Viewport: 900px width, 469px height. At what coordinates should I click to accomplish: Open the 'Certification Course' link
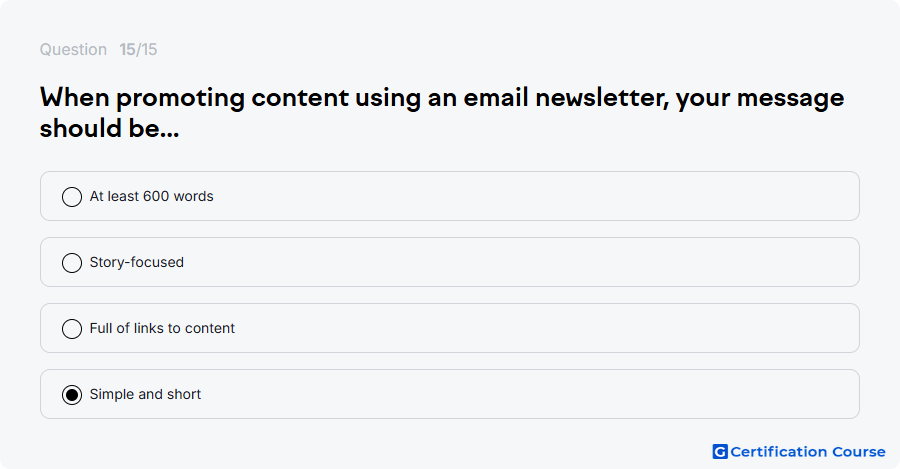point(799,452)
